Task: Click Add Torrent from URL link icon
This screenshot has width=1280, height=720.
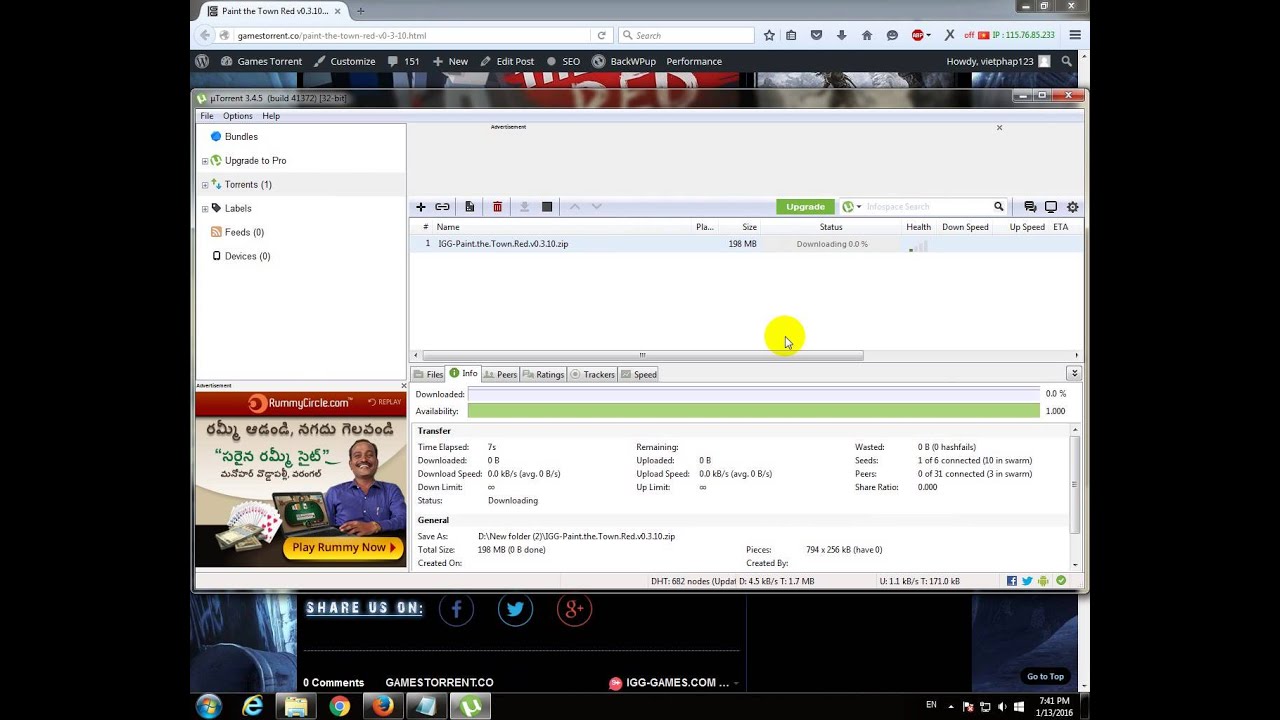Action: click(442, 207)
